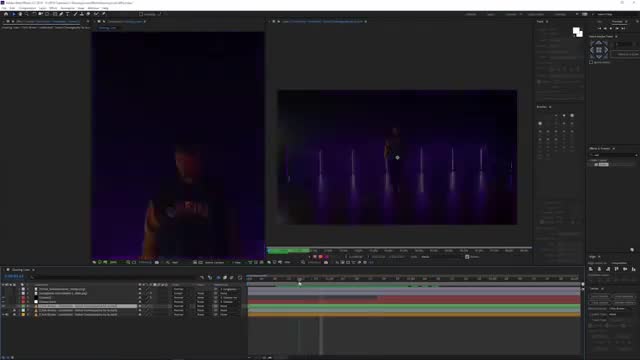The width and height of the screenshot is (640, 360).
Task: Toggle the Snapping checkbox
Action: point(141,14)
